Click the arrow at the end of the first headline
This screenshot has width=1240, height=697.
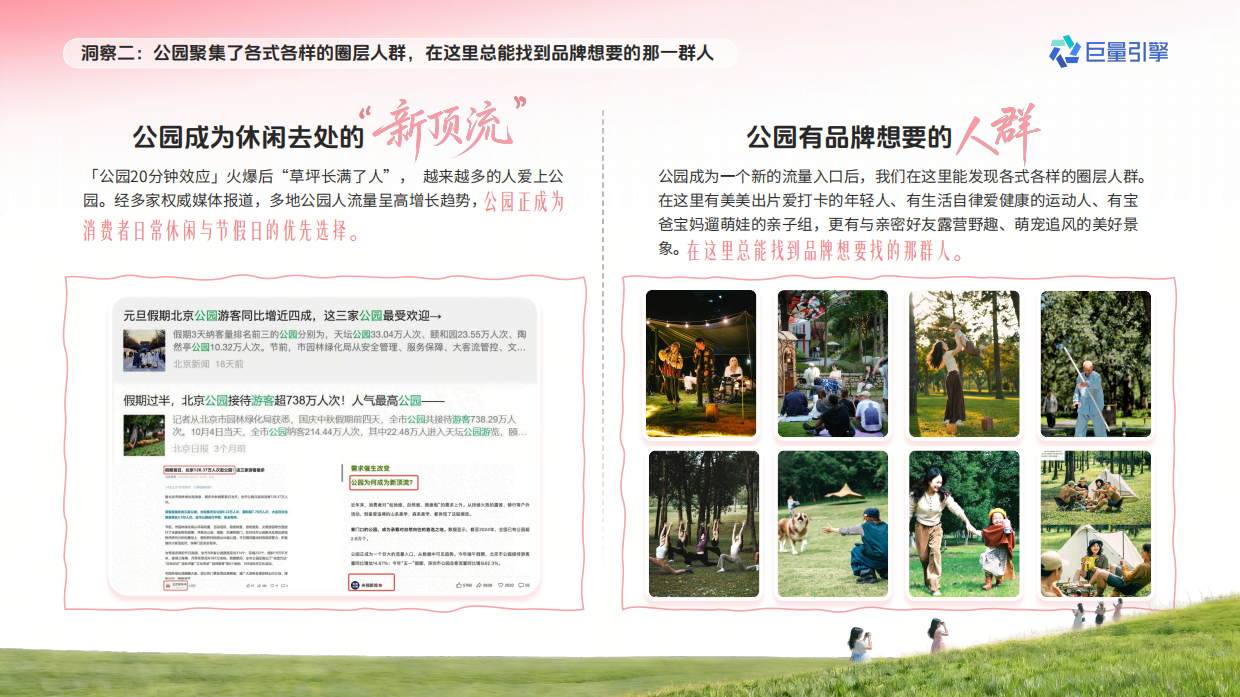(x=437, y=316)
